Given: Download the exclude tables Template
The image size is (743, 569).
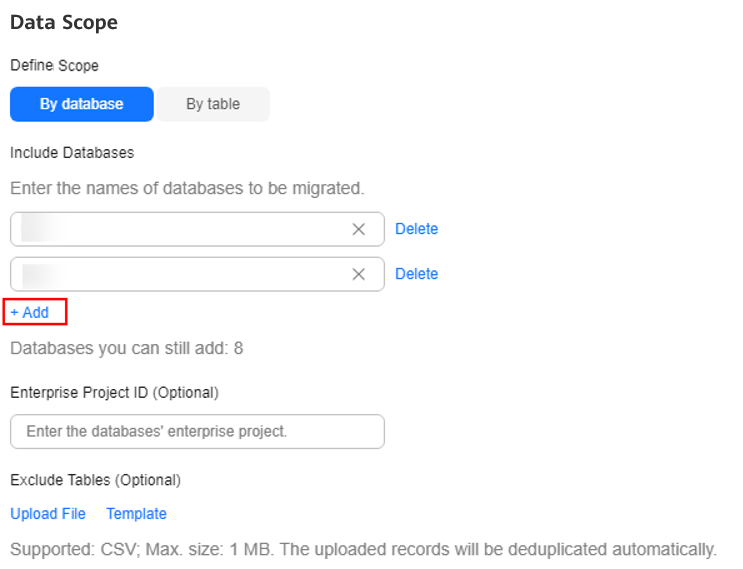Looking at the screenshot, I should click(136, 514).
